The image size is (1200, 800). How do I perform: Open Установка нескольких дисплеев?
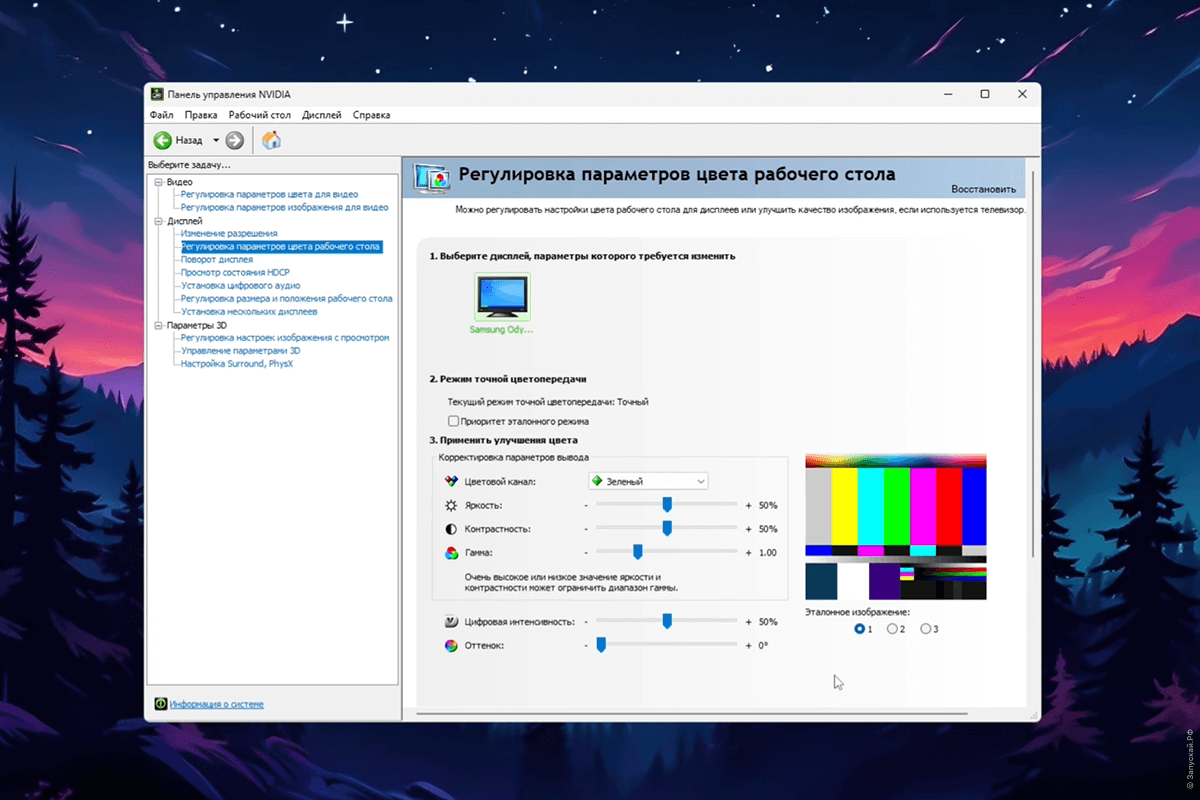point(249,311)
